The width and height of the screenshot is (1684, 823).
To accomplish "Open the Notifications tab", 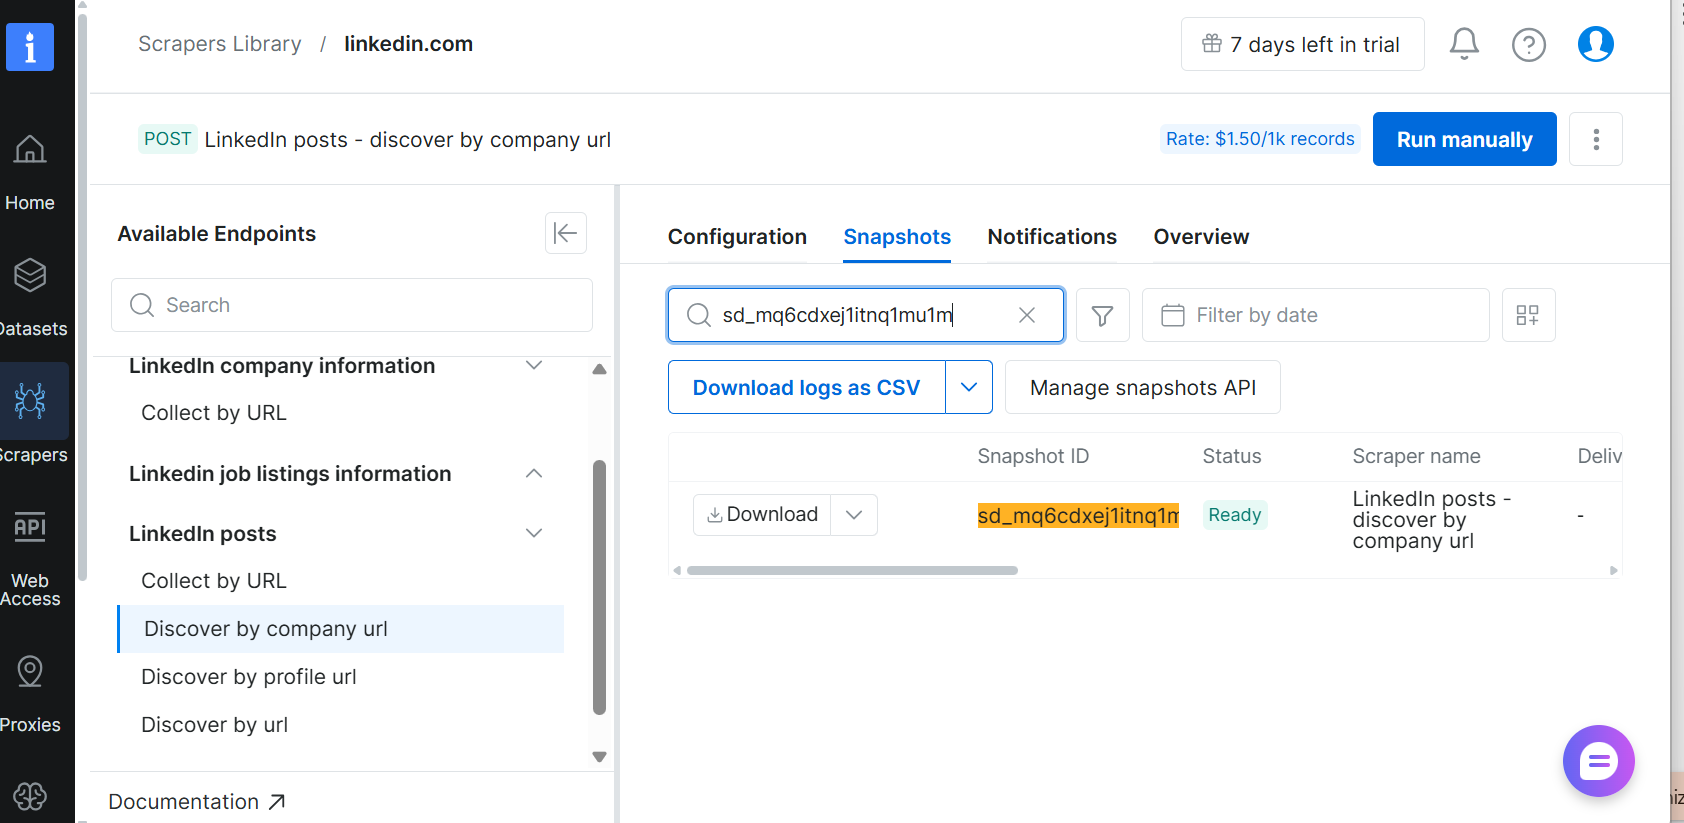I will [x=1052, y=237].
